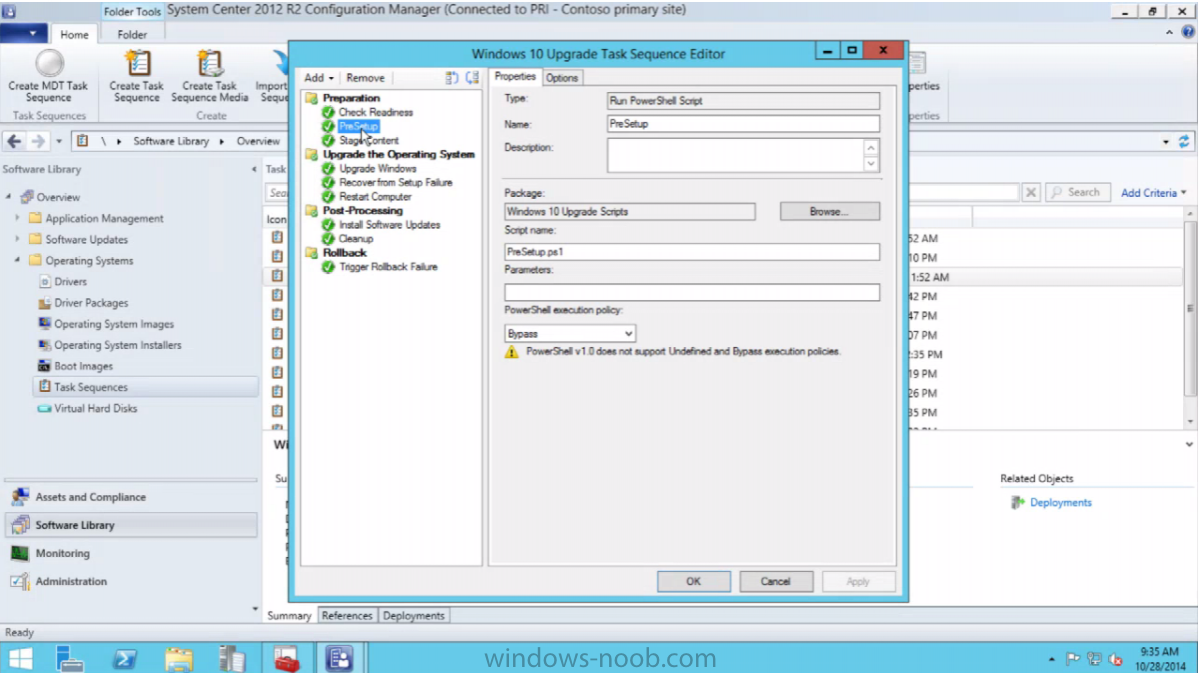The width and height of the screenshot is (1200, 673).
Task: Open the Folder ribbon tab
Action: (x=132, y=34)
